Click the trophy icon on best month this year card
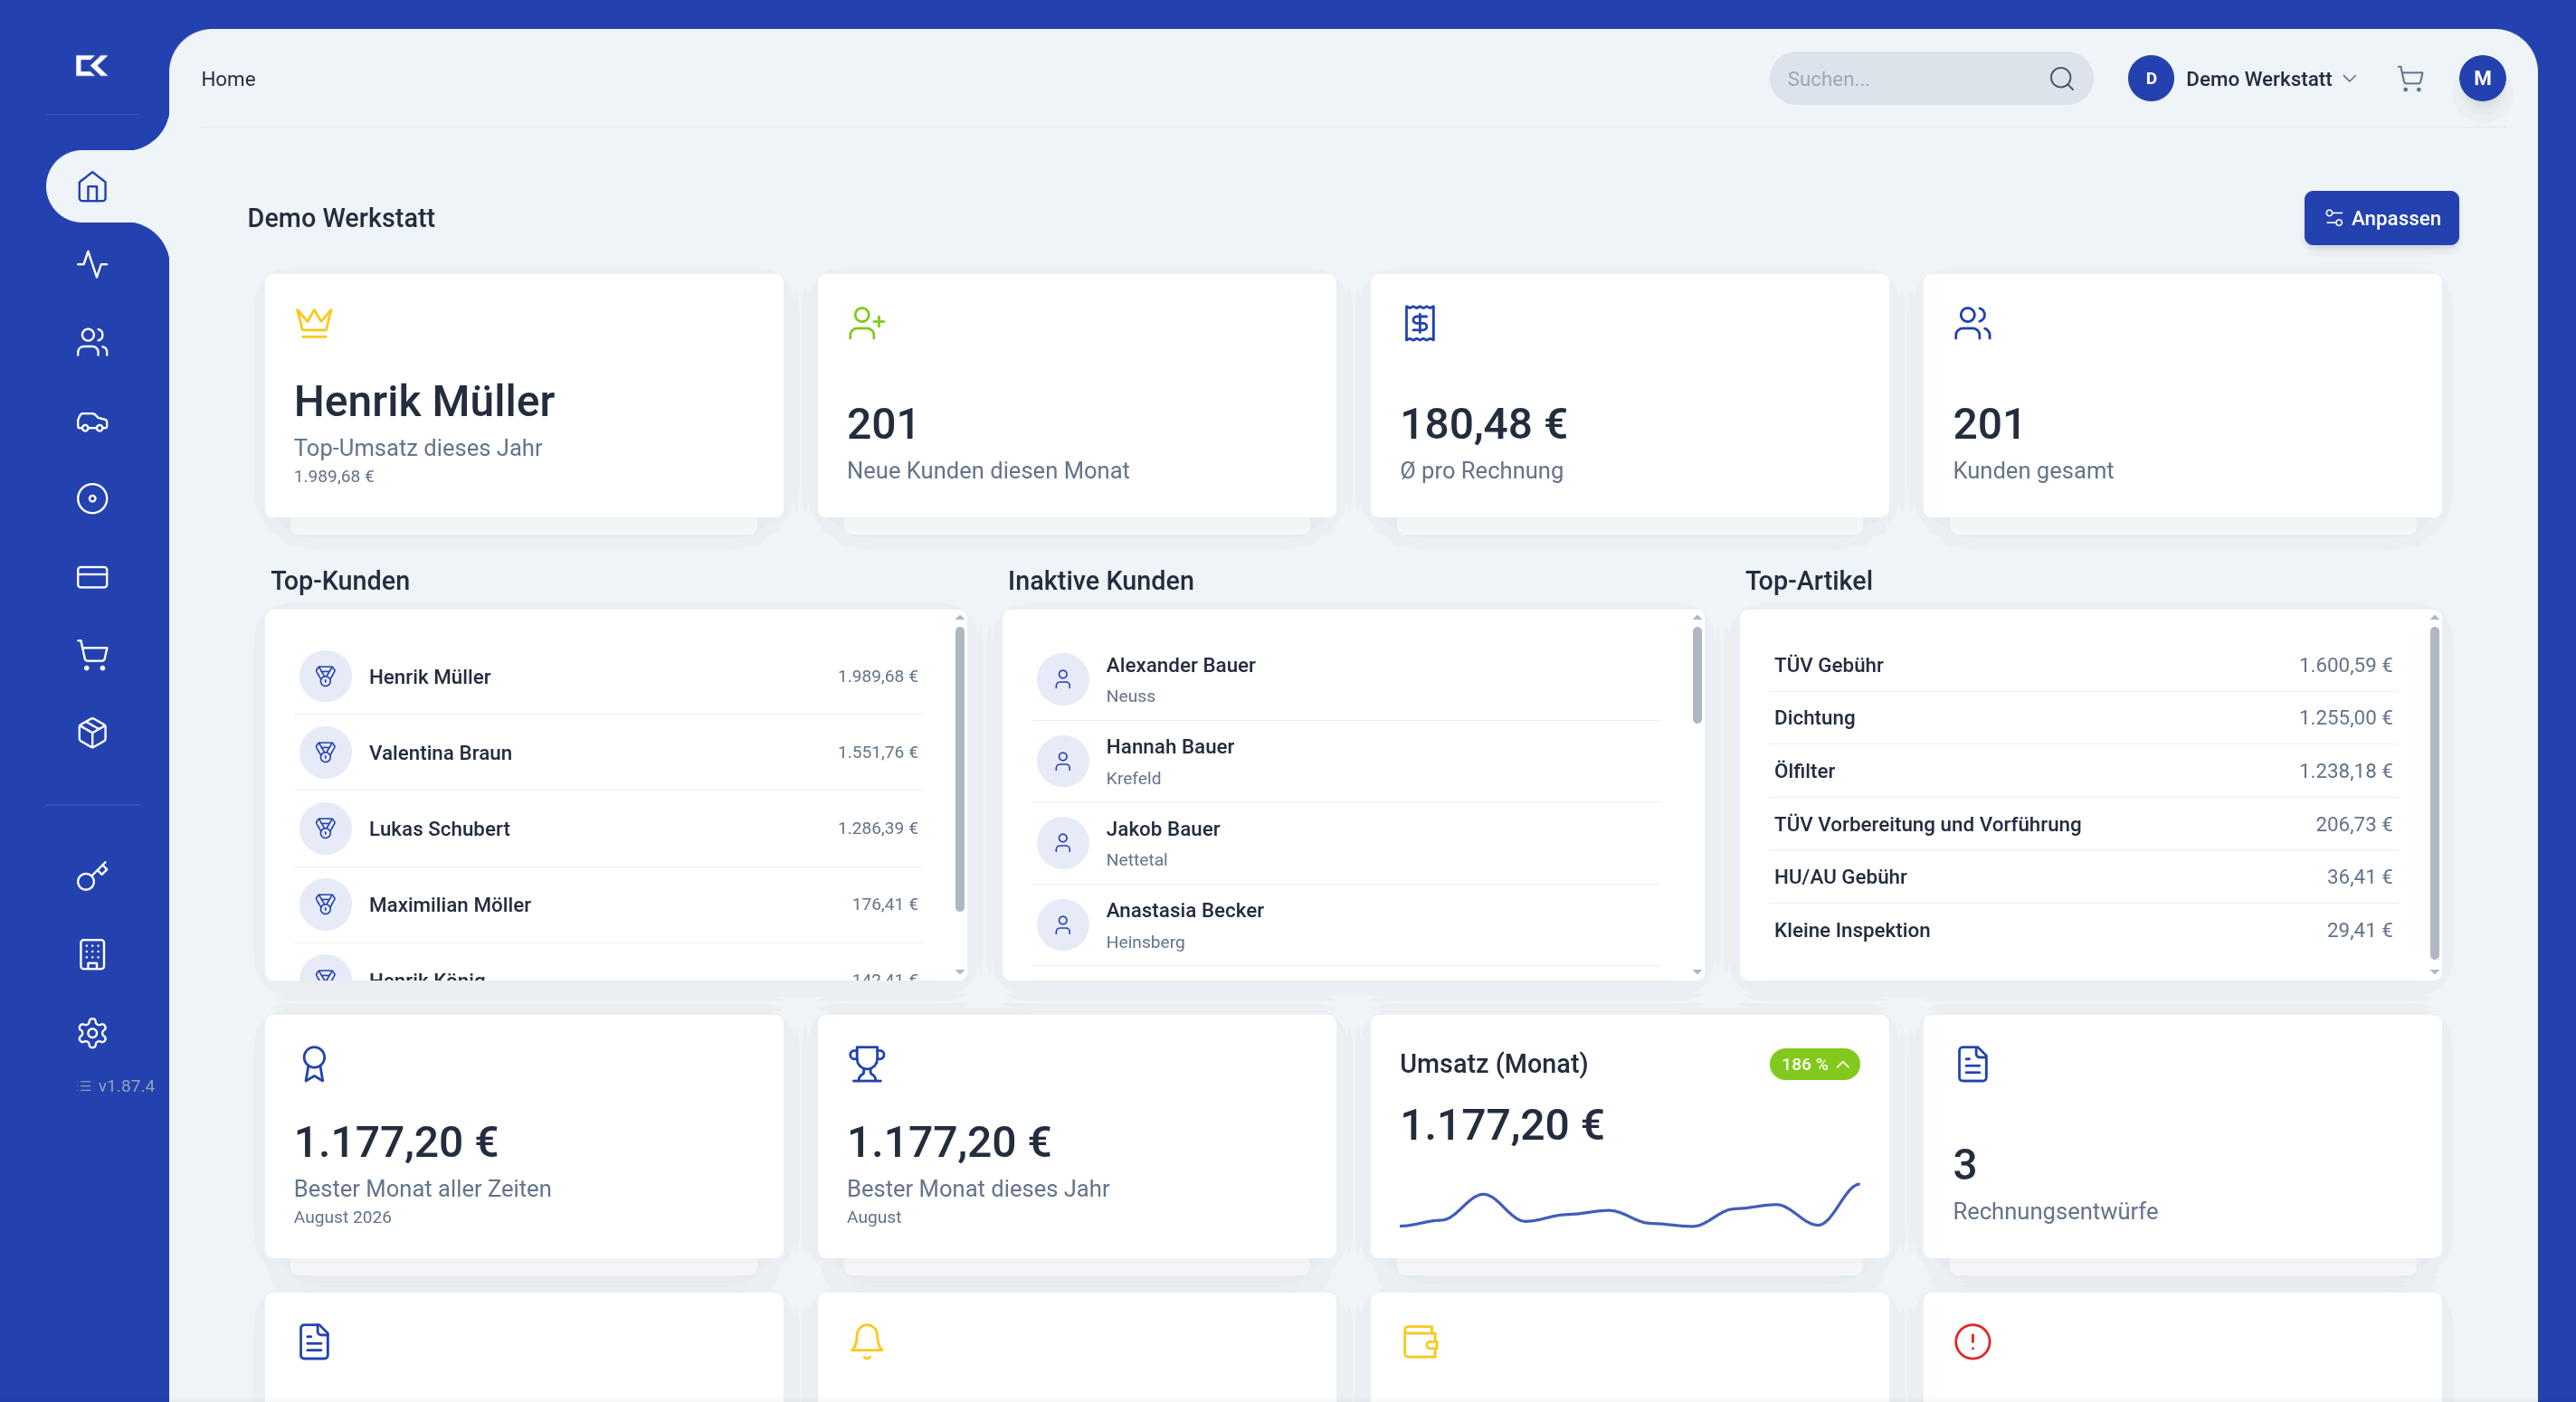 tap(866, 1064)
